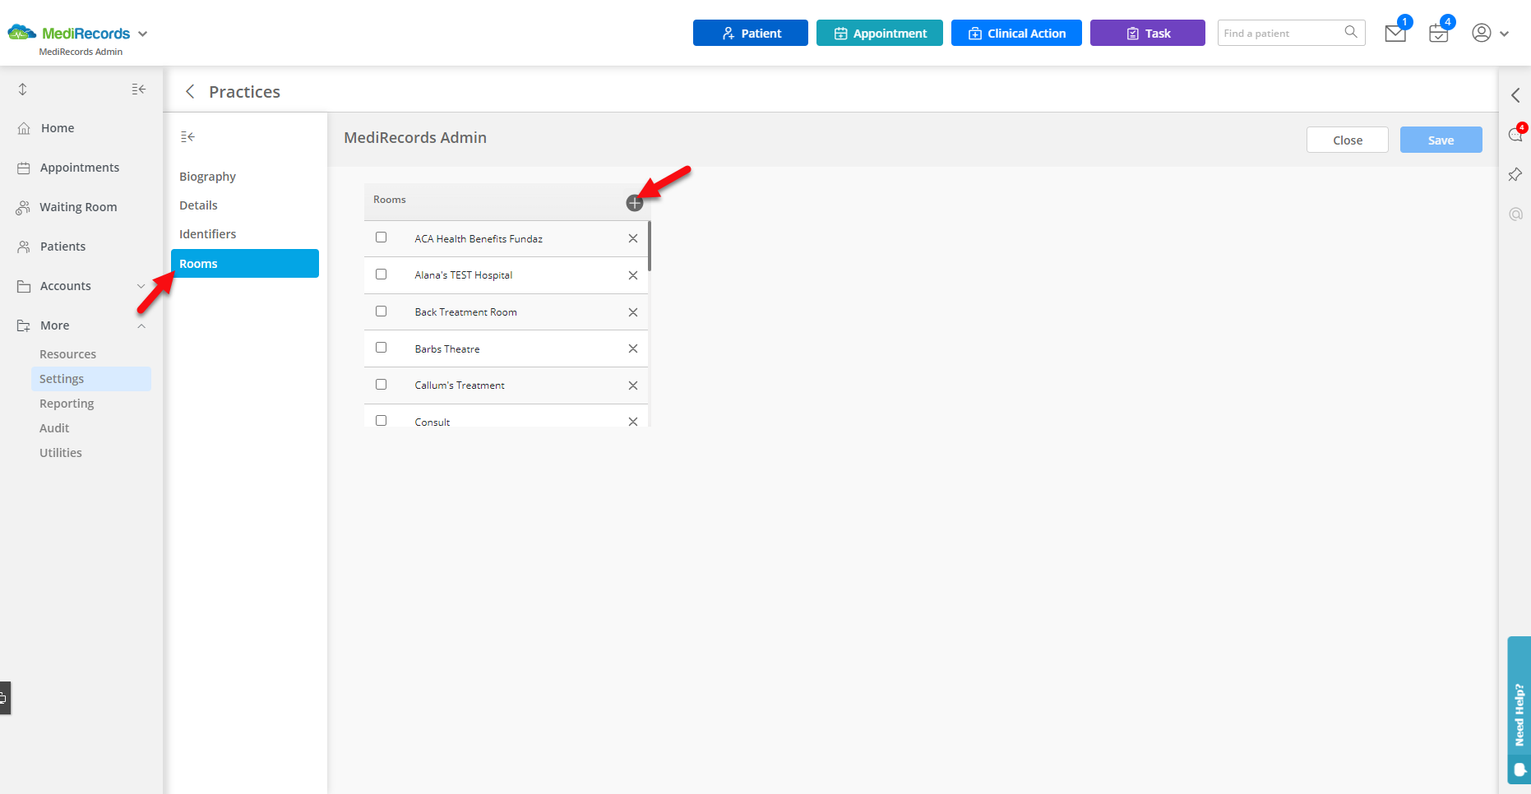Open the Reporting menu item

pos(66,403)
